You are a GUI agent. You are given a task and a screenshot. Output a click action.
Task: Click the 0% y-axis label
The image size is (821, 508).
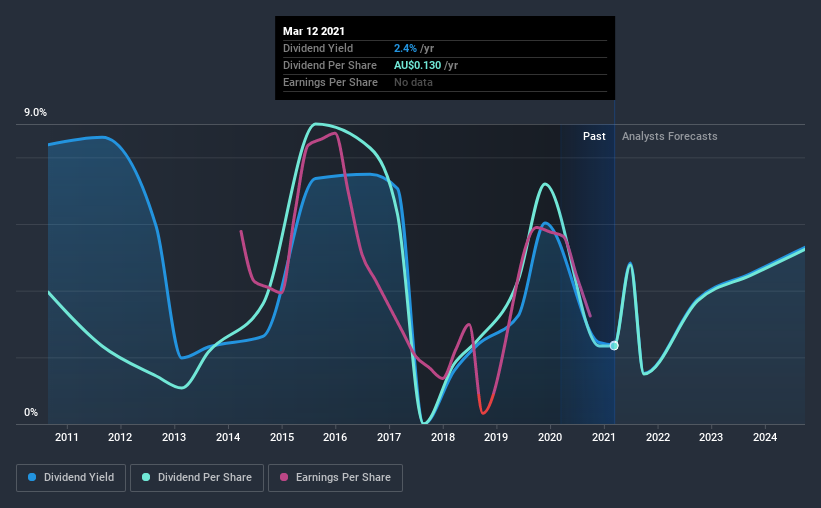[x=31, y=413]
